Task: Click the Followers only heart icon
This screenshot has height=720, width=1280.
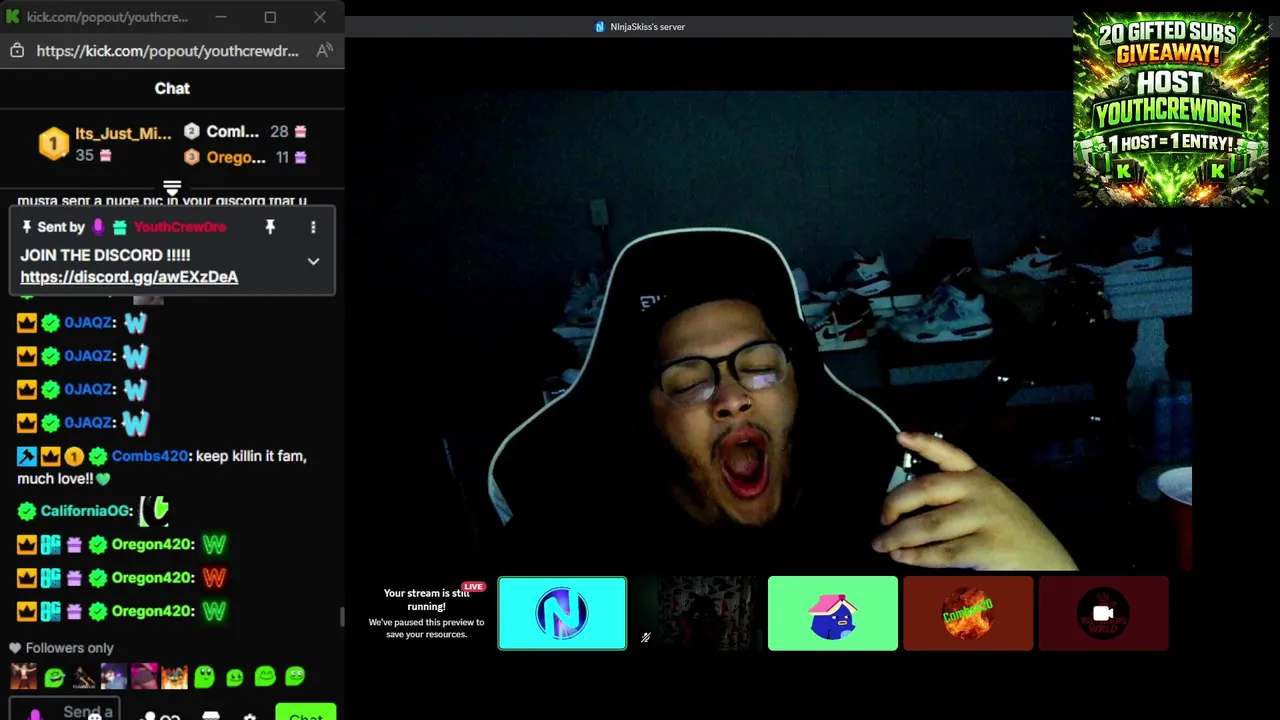Action: coord(15,648)
